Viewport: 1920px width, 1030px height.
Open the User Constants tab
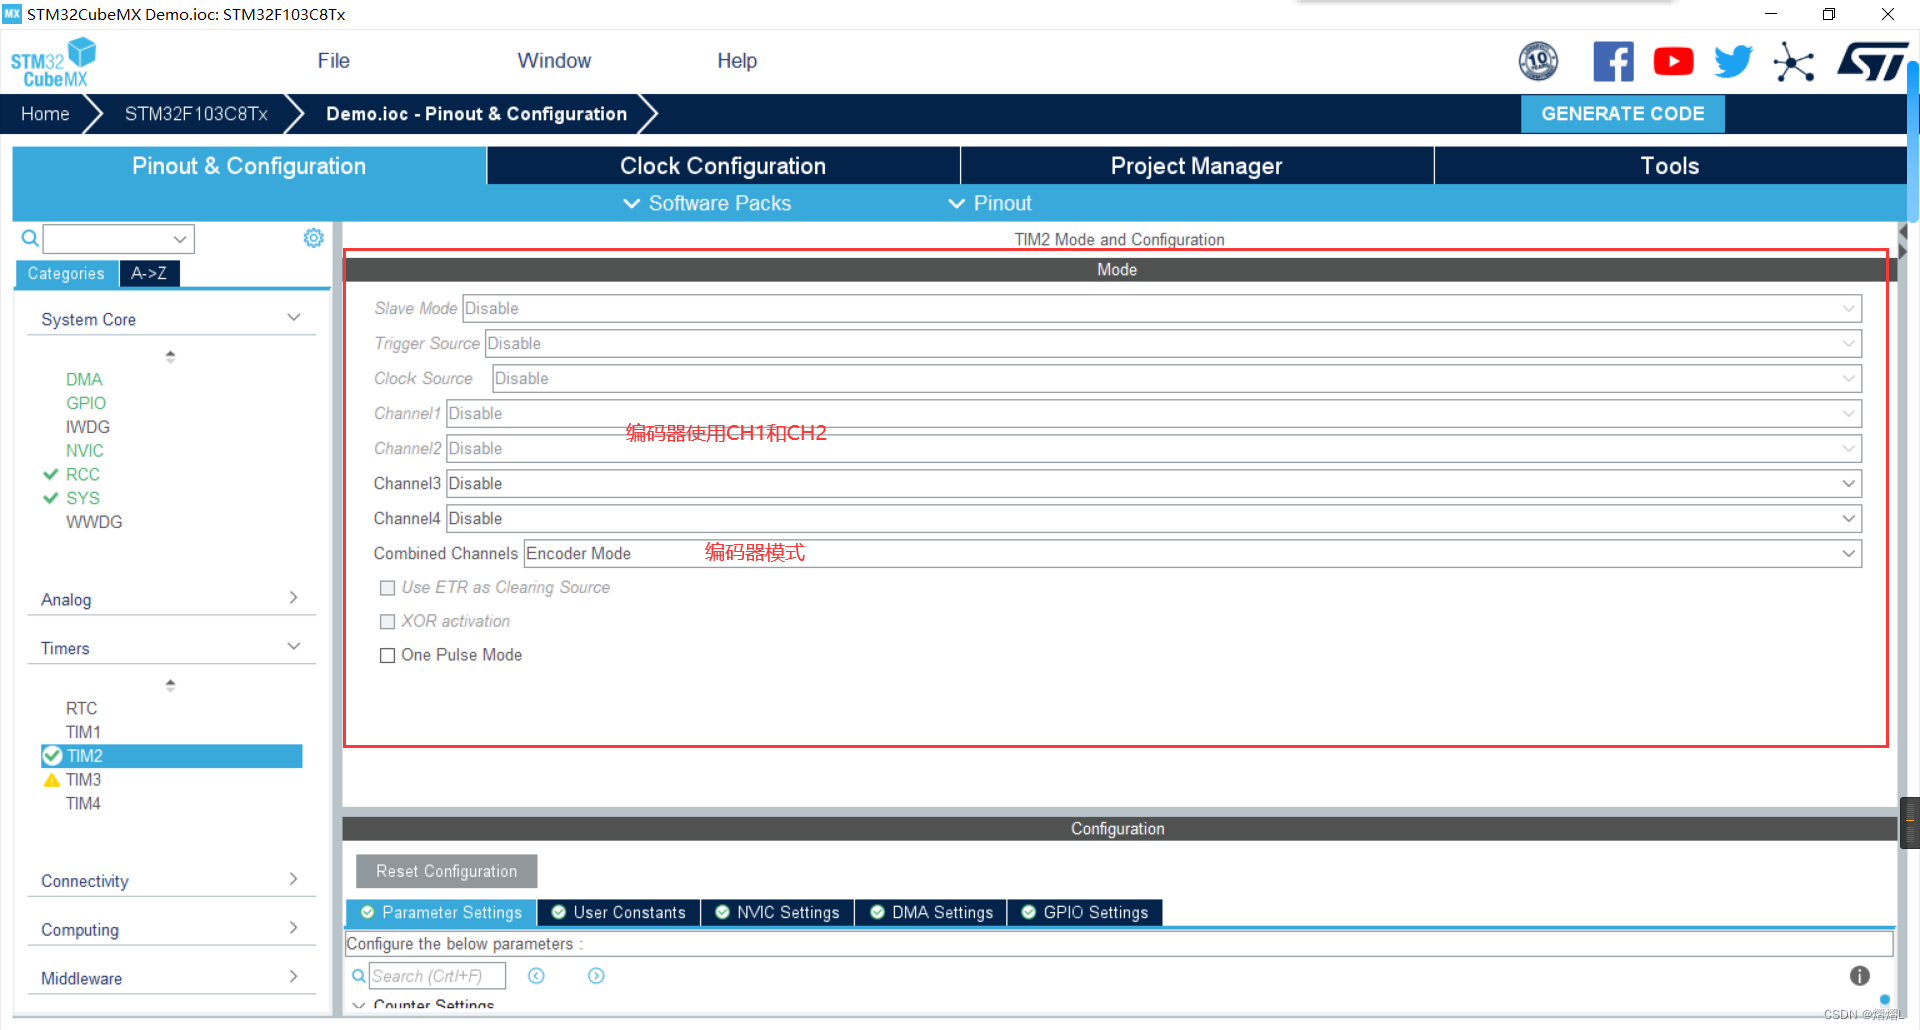pyautogui.click(x=619, y=912)
